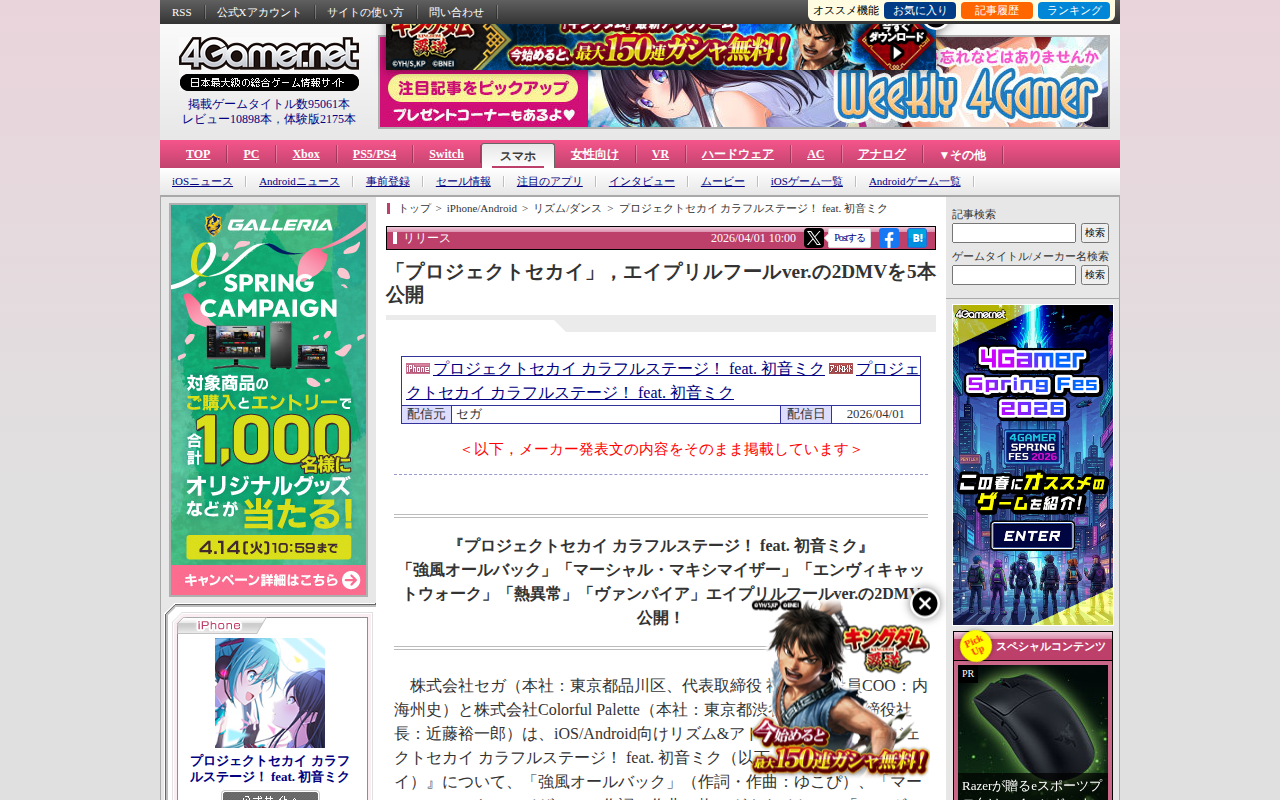Click the Postする share button
This screenshot has width=1280, height=800.
coord(850,238)
